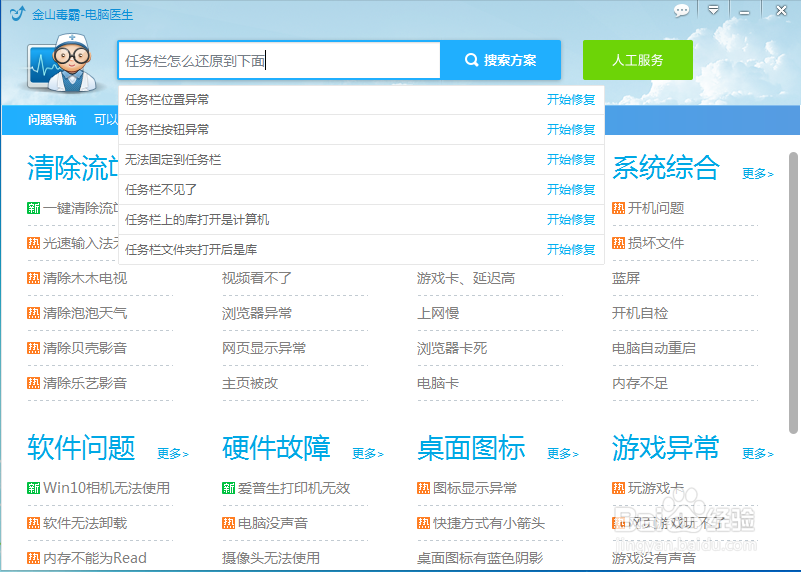The height and width of the screenshot is (572, 801).
Task: Expand 更多 for 软件问题
Action: [x=173, y=454]
